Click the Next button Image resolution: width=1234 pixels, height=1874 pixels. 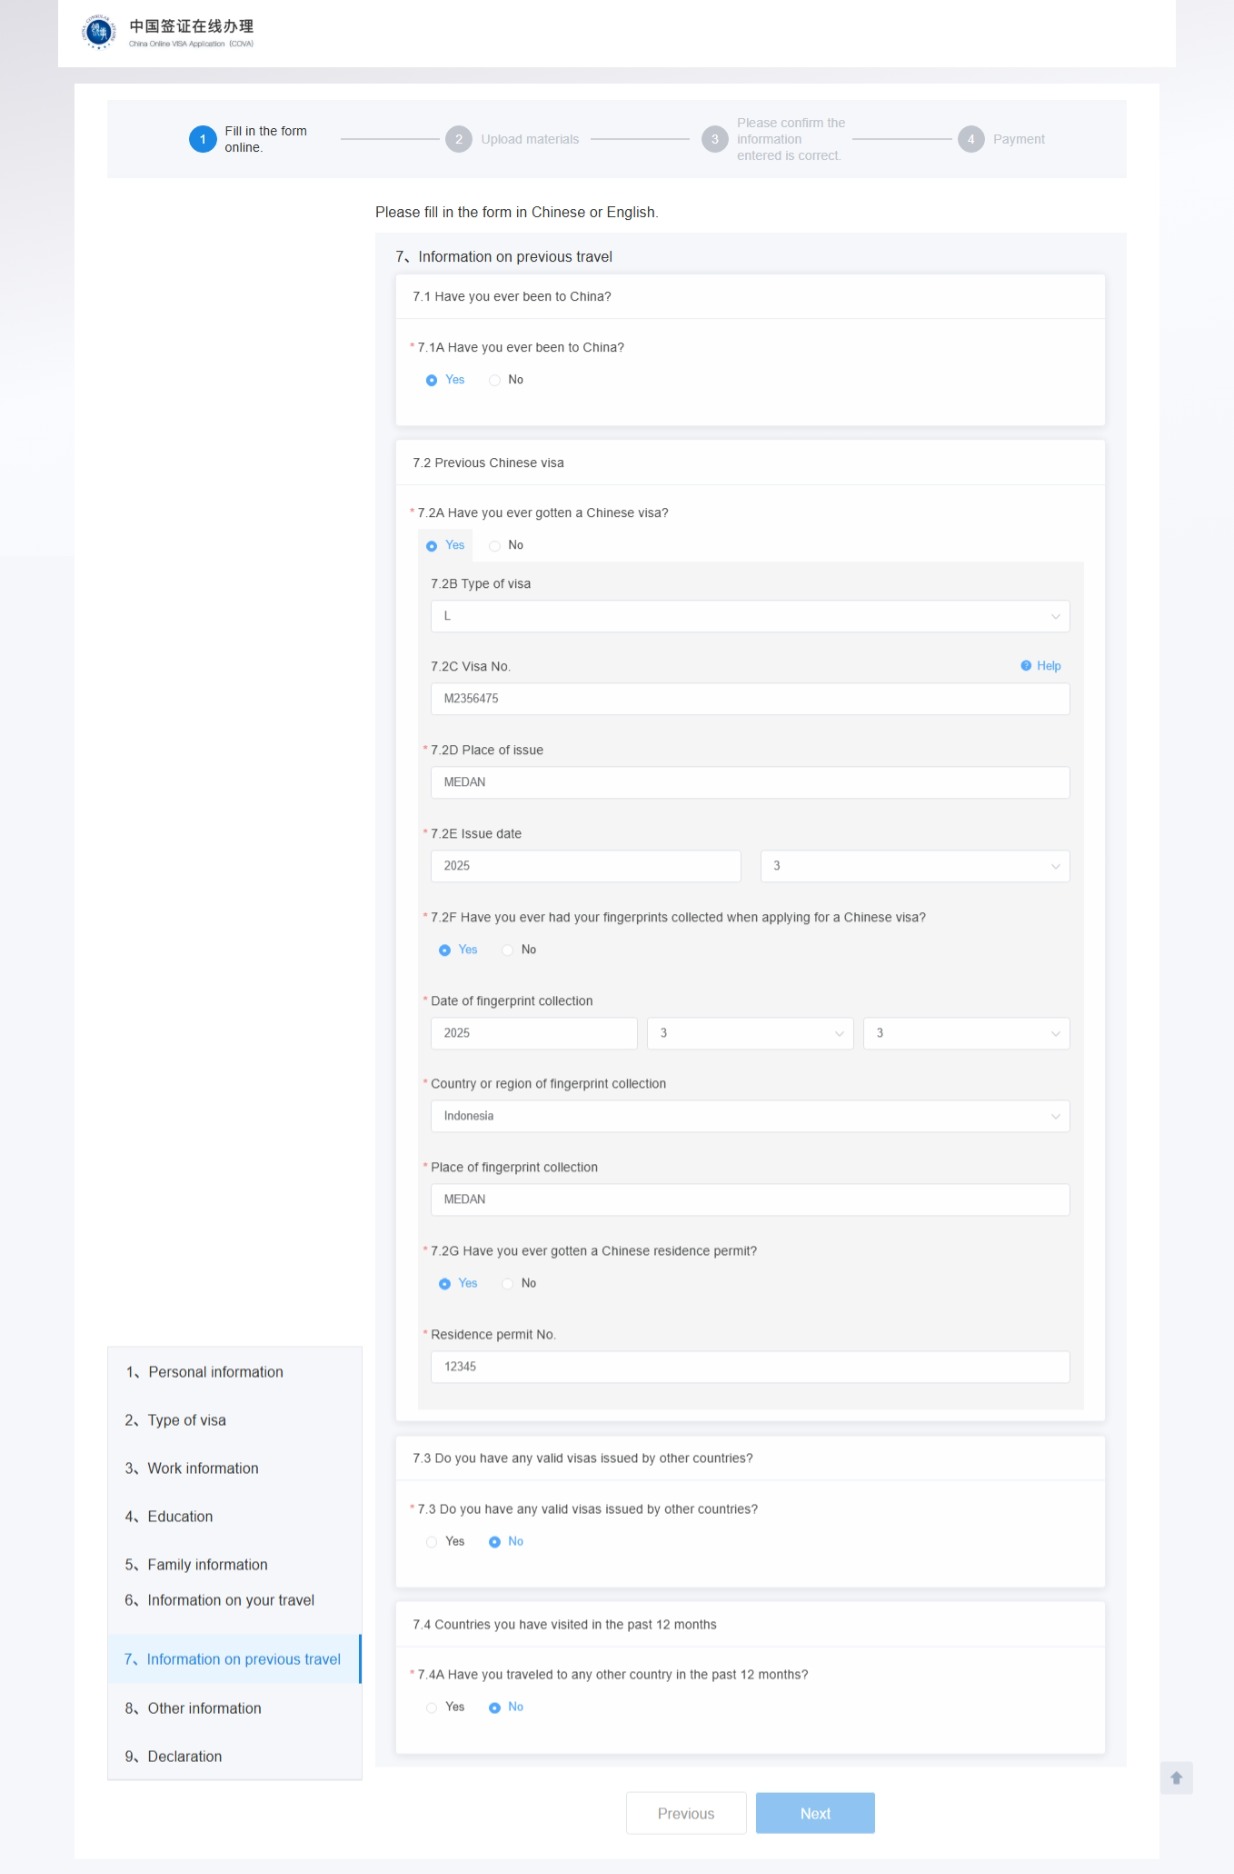pyautogui.click(x=814, y=1813)
